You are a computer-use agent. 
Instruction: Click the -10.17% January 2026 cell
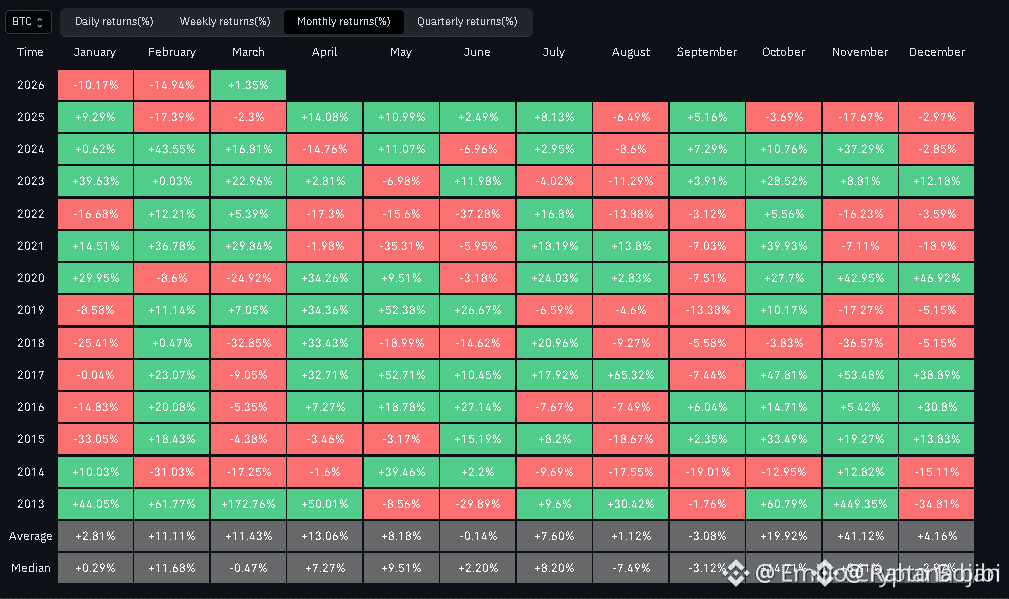pyautogui.click(x=95, y=85)
